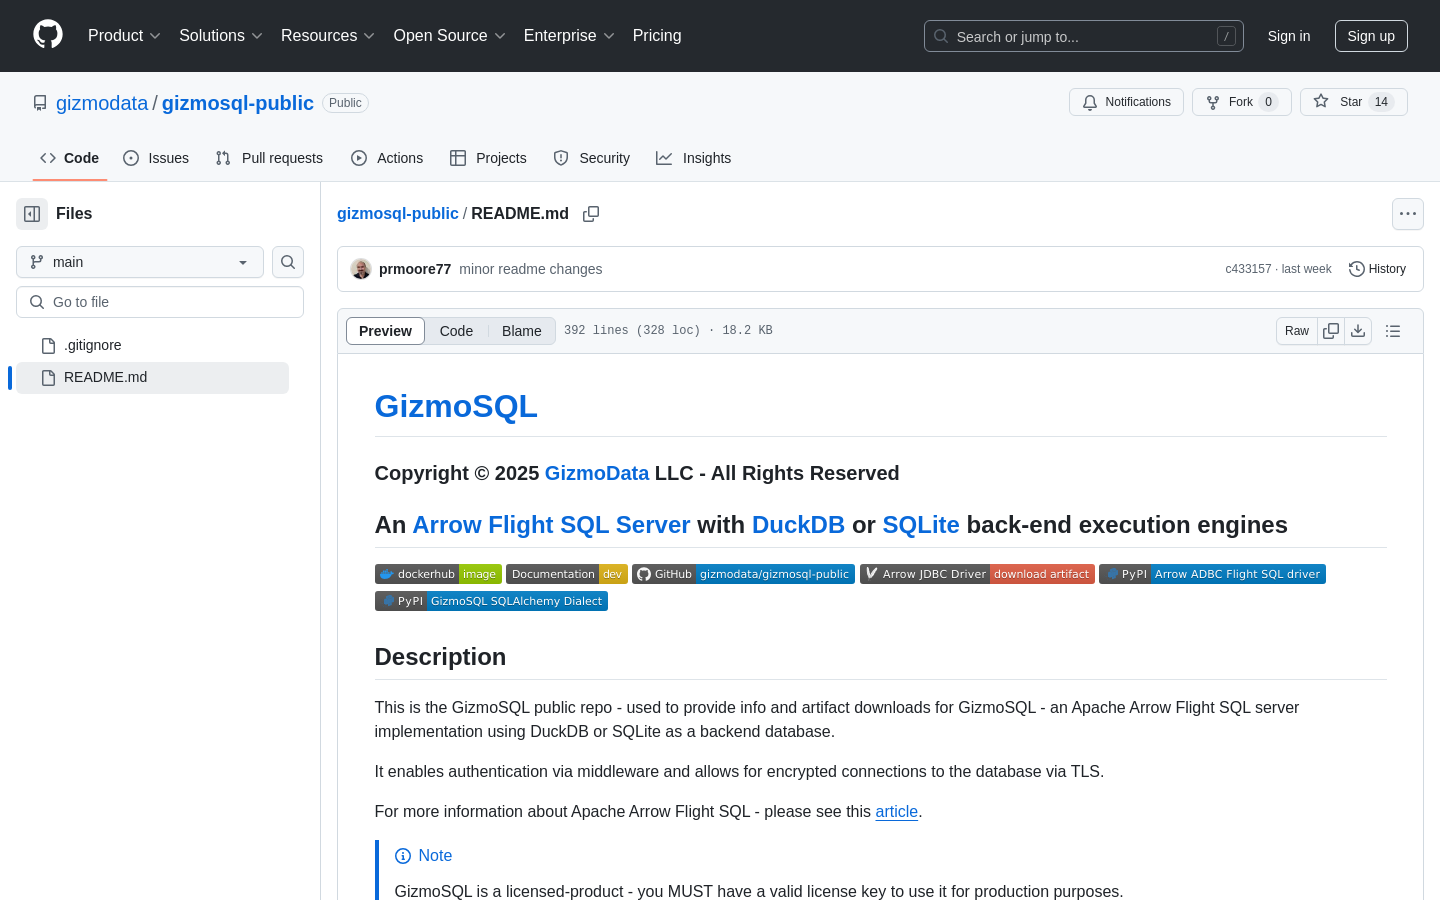Open the README outline list
This screenshot has height=900, width=1440.
click(x=1393, y=331)
